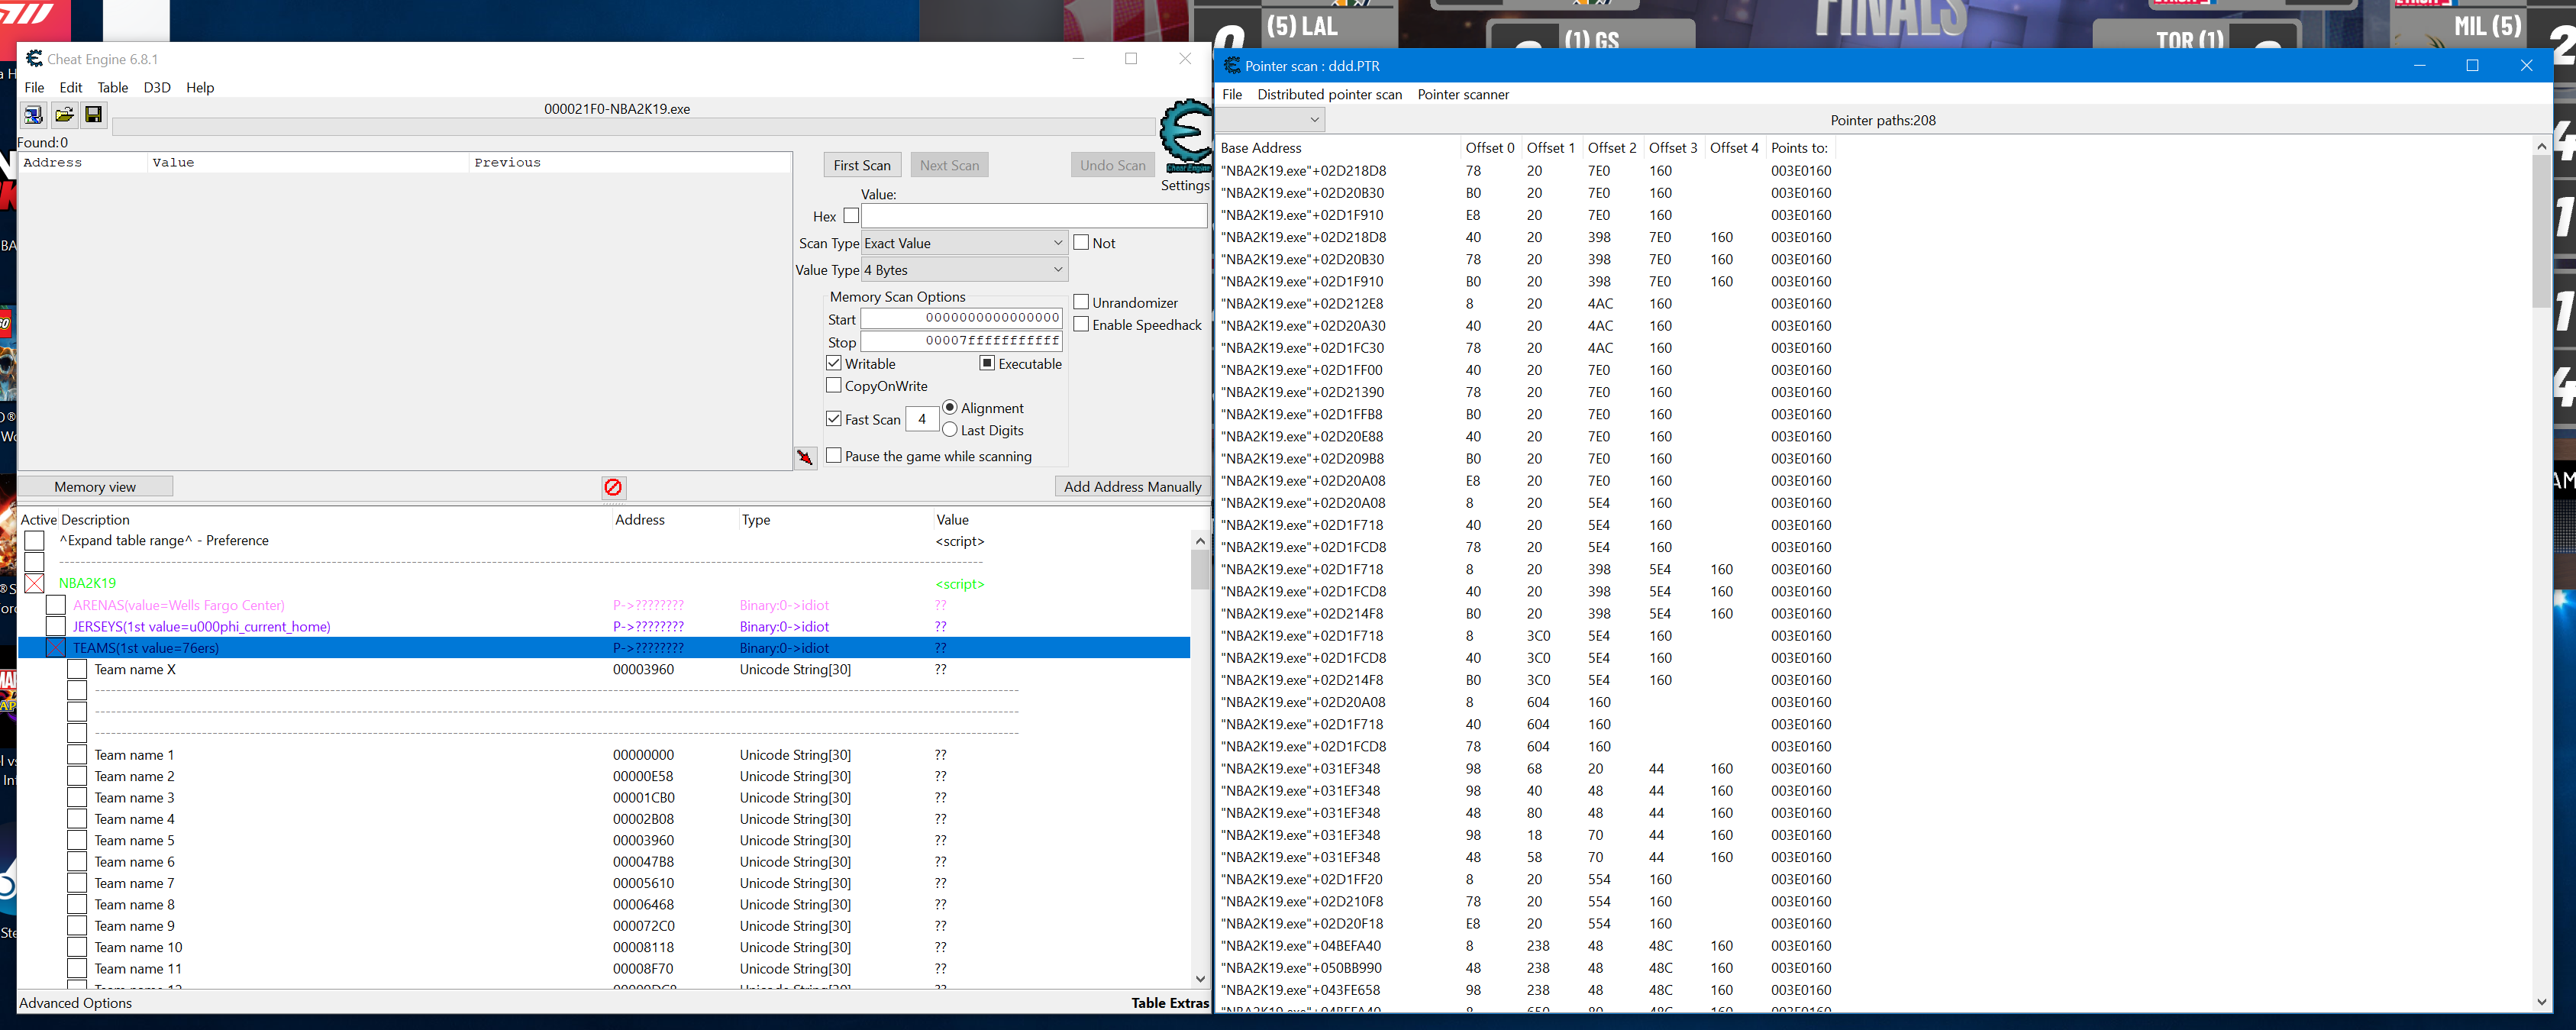Toggle the Hex checkbox
The image size is (2576, 1030).
(851, 215)
